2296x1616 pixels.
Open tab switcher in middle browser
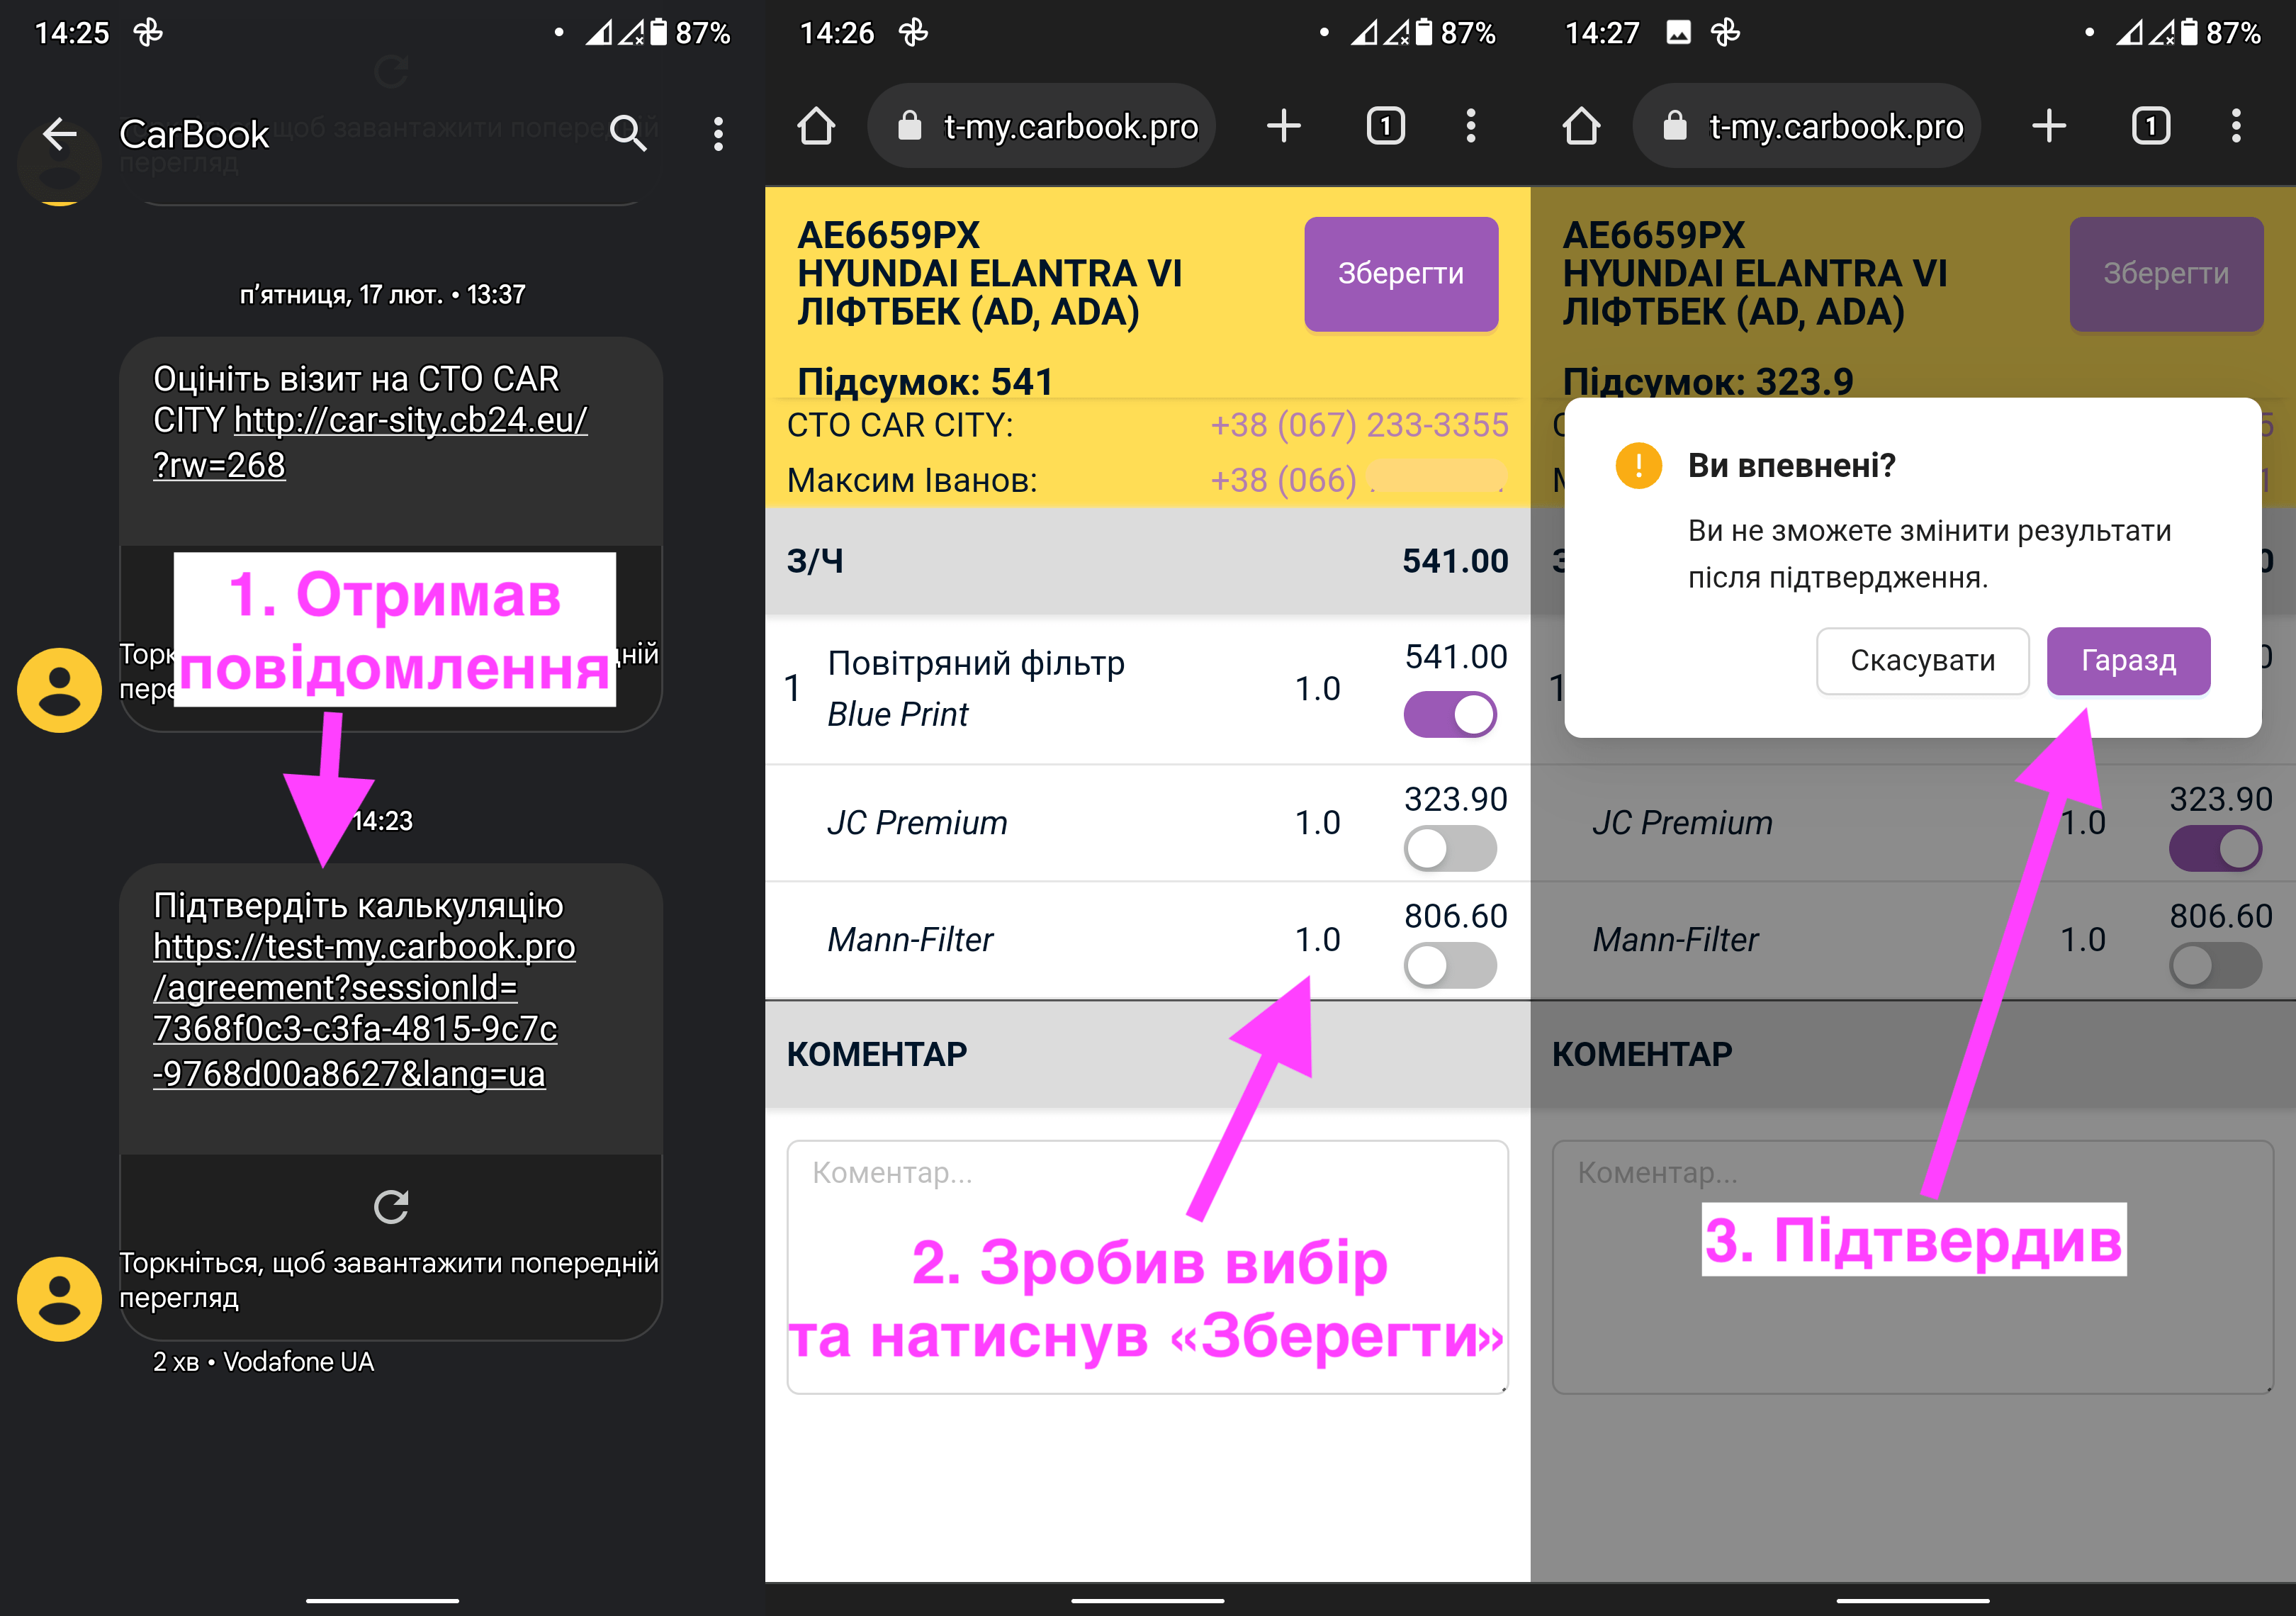click(1385, 126)
